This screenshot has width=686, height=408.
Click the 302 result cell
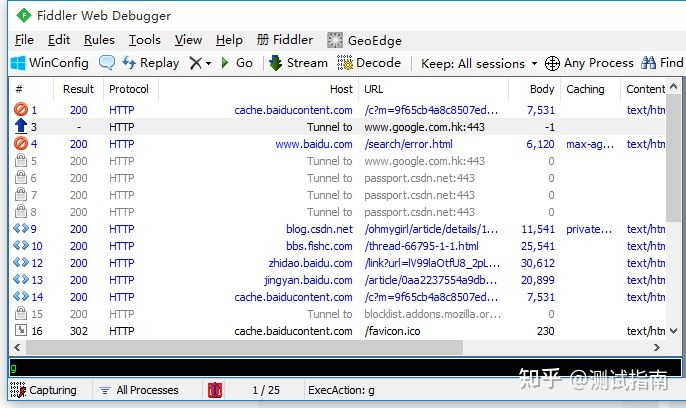79,331
